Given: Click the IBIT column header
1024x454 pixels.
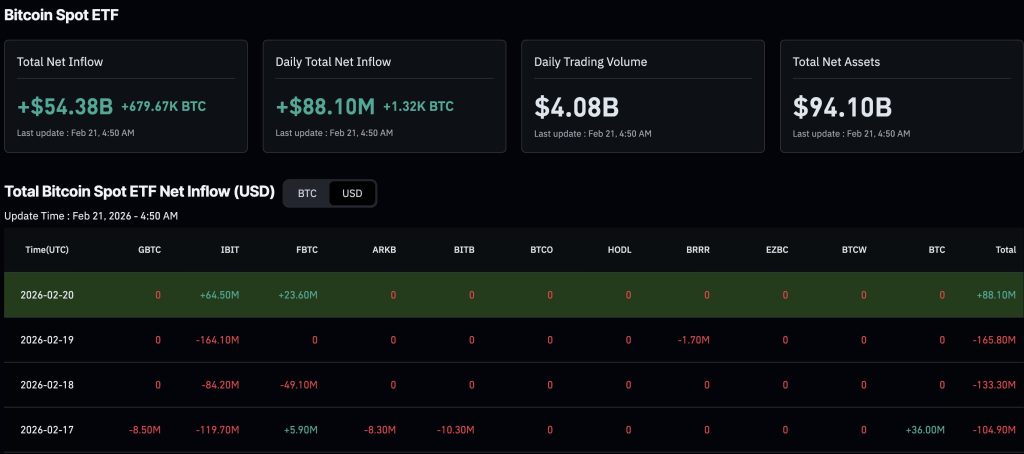Looking at the screenshot, I should coord(228,249).
